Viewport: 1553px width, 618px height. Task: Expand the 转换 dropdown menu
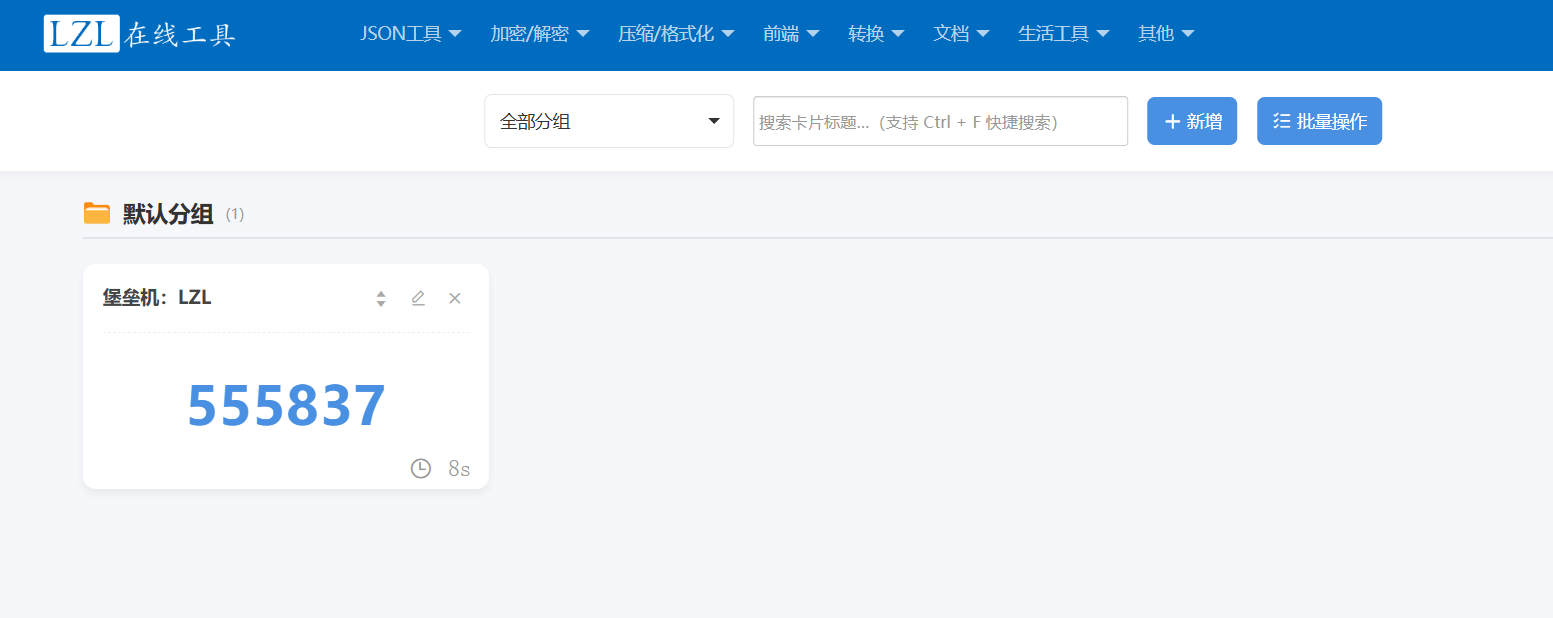pyautogui.click(x=874, y=33)
